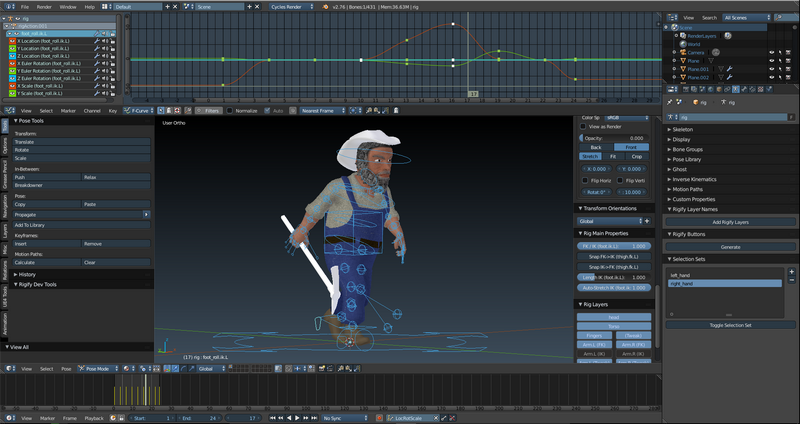Lock the Z Location channel
This screenshot has width=800, height=424.
click(112, 56)
